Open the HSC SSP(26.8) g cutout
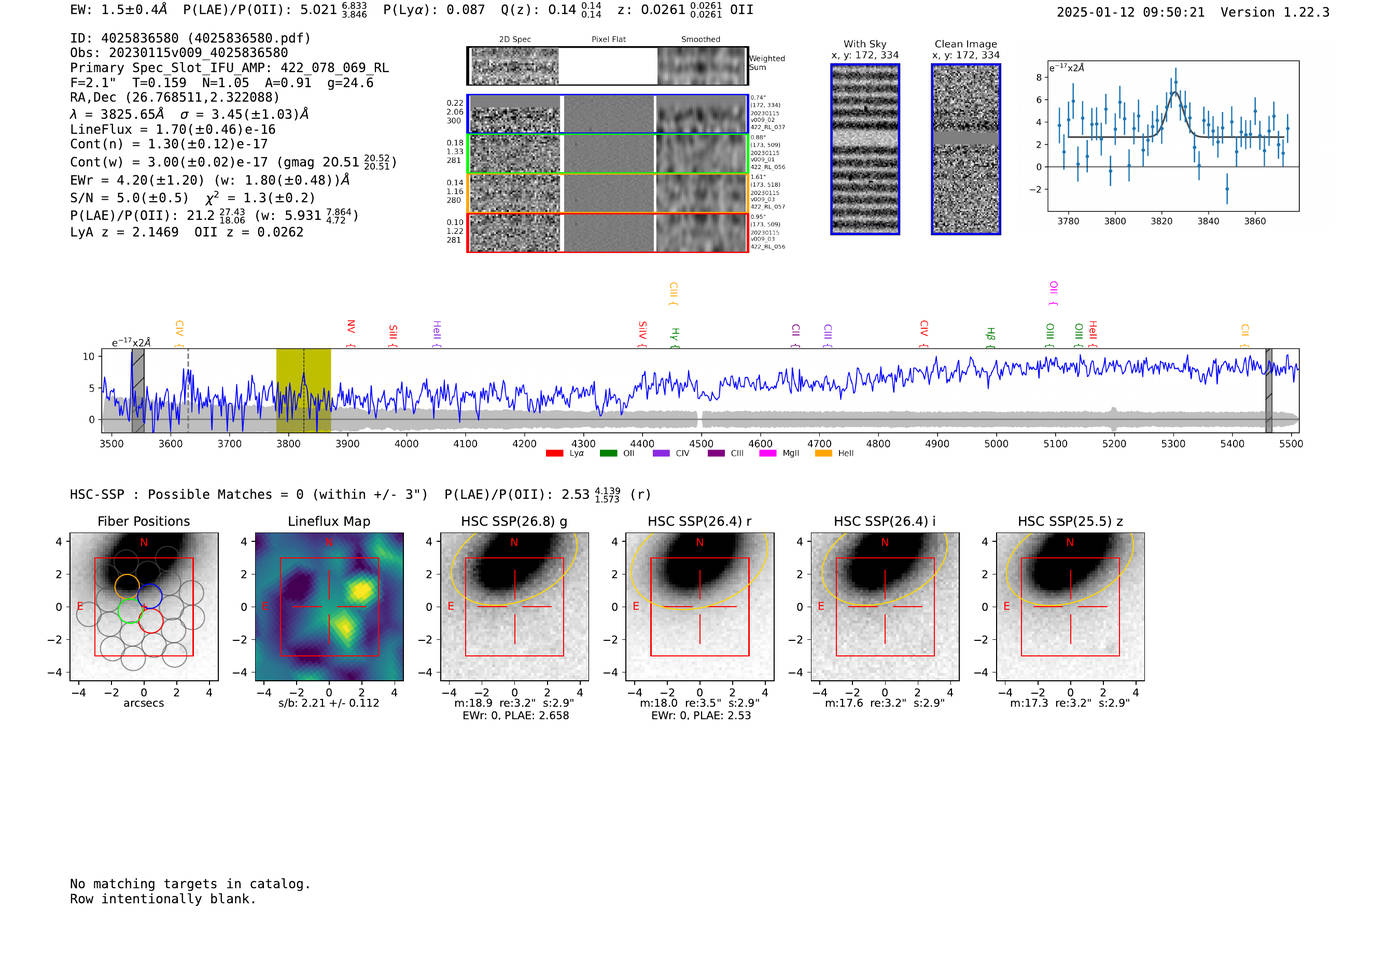 click(x=514, y=607)
